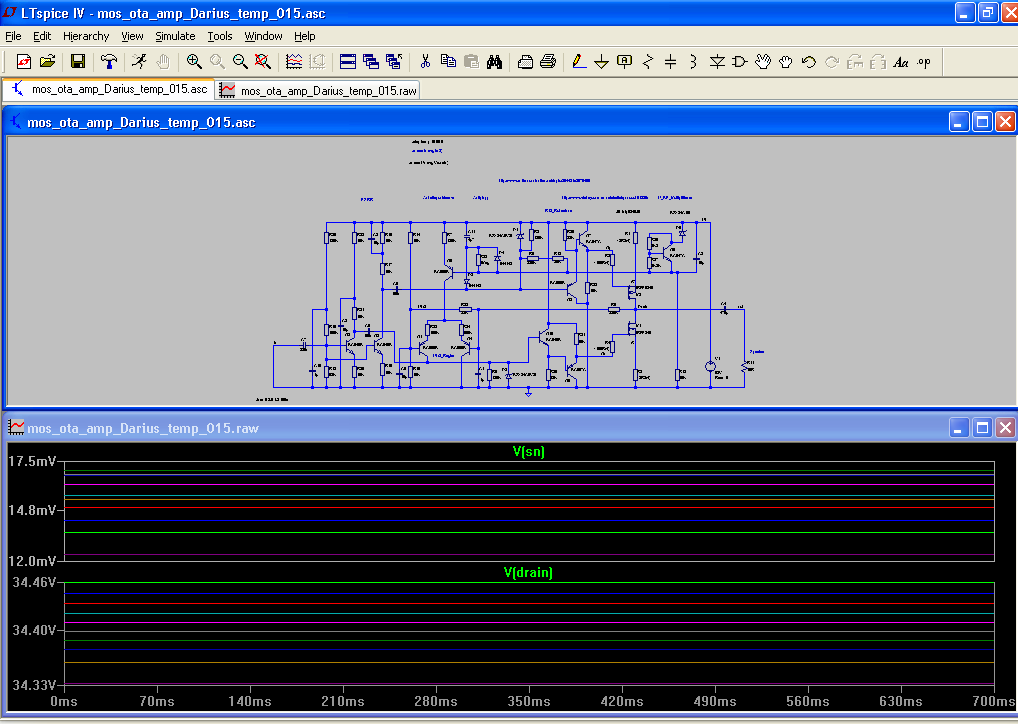Click the Zoom Out magnifier icon
1018x724 pixels.
coord(240,62)
